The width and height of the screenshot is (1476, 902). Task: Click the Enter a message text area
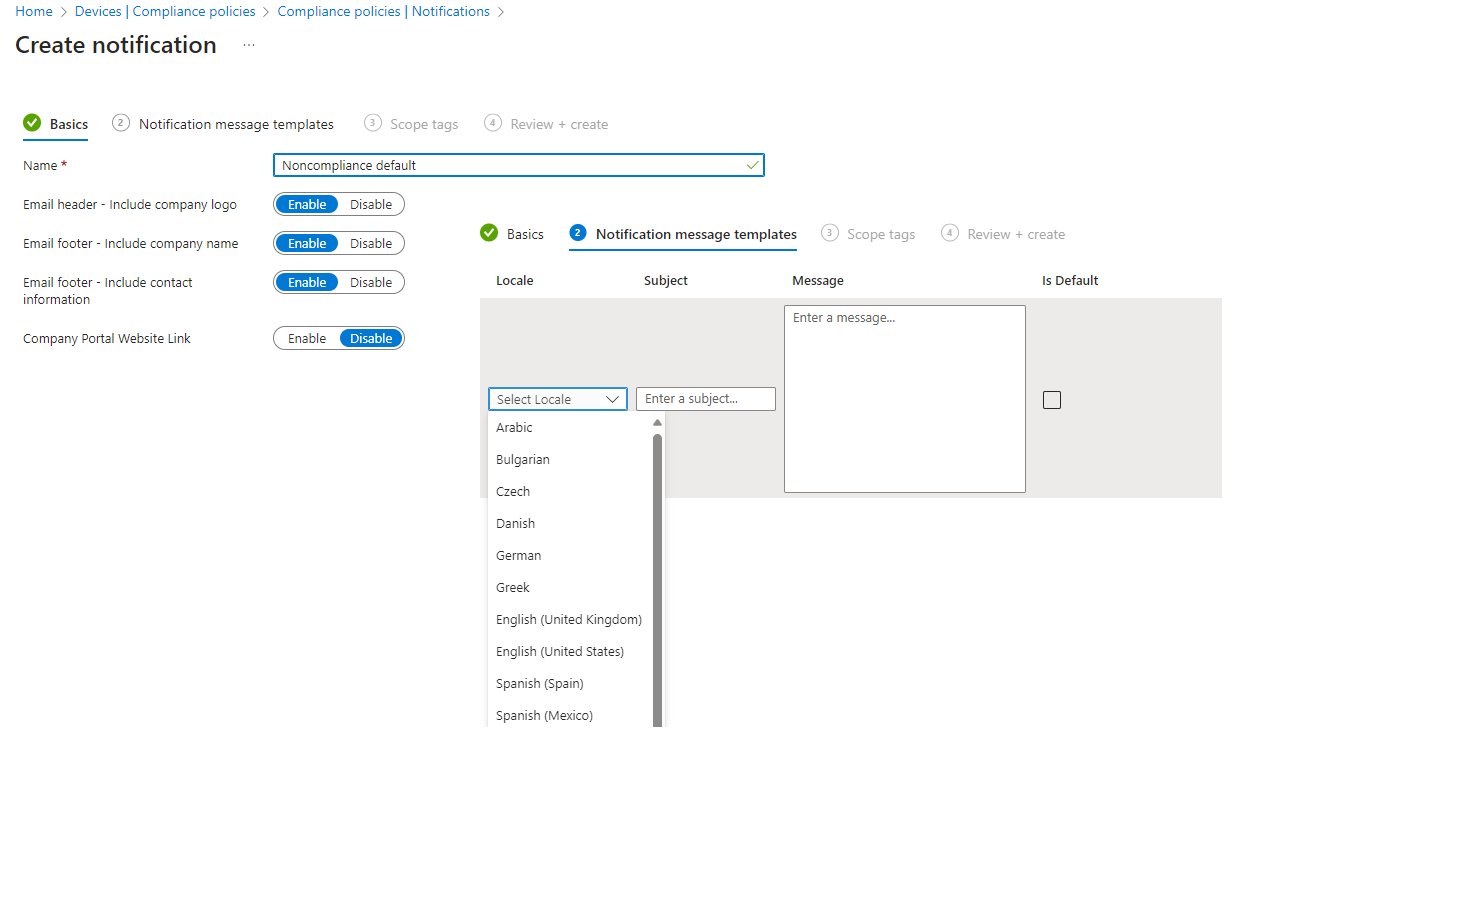pos(905,399)
